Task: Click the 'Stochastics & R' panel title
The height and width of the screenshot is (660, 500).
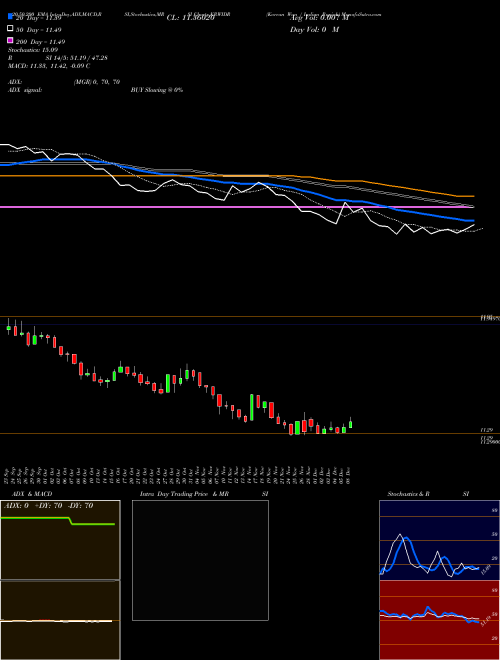Action: [x=408, y=494]
